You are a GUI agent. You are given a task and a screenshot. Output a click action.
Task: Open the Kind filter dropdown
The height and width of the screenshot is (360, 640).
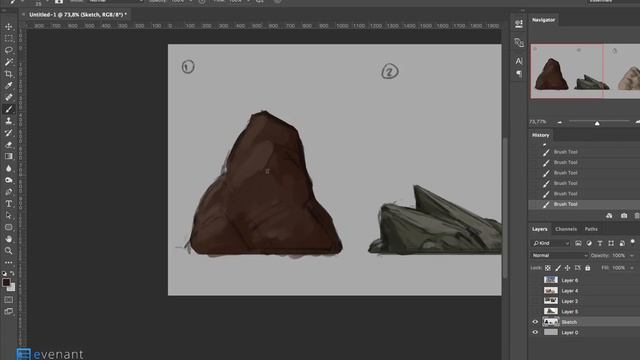[x=551, y=243]
